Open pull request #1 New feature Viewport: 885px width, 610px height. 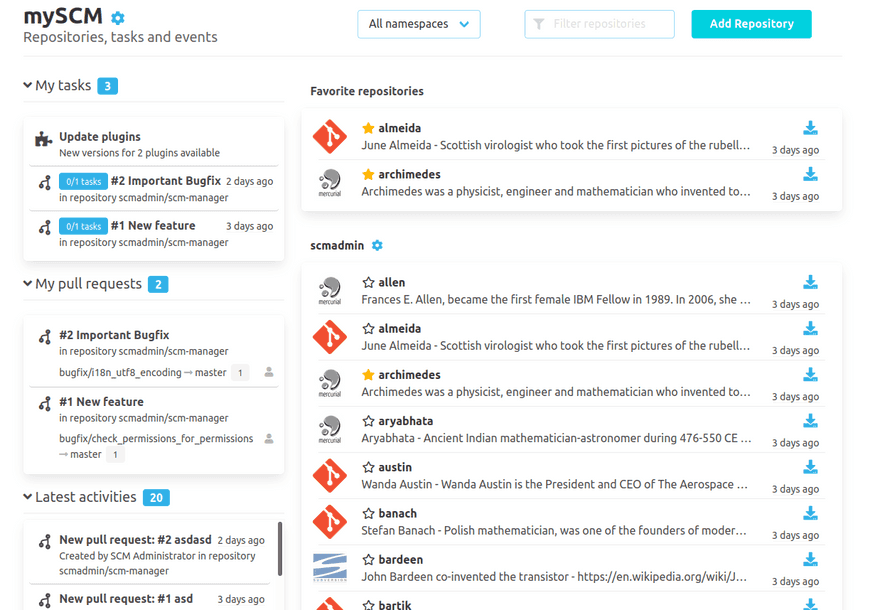point(101,402)
